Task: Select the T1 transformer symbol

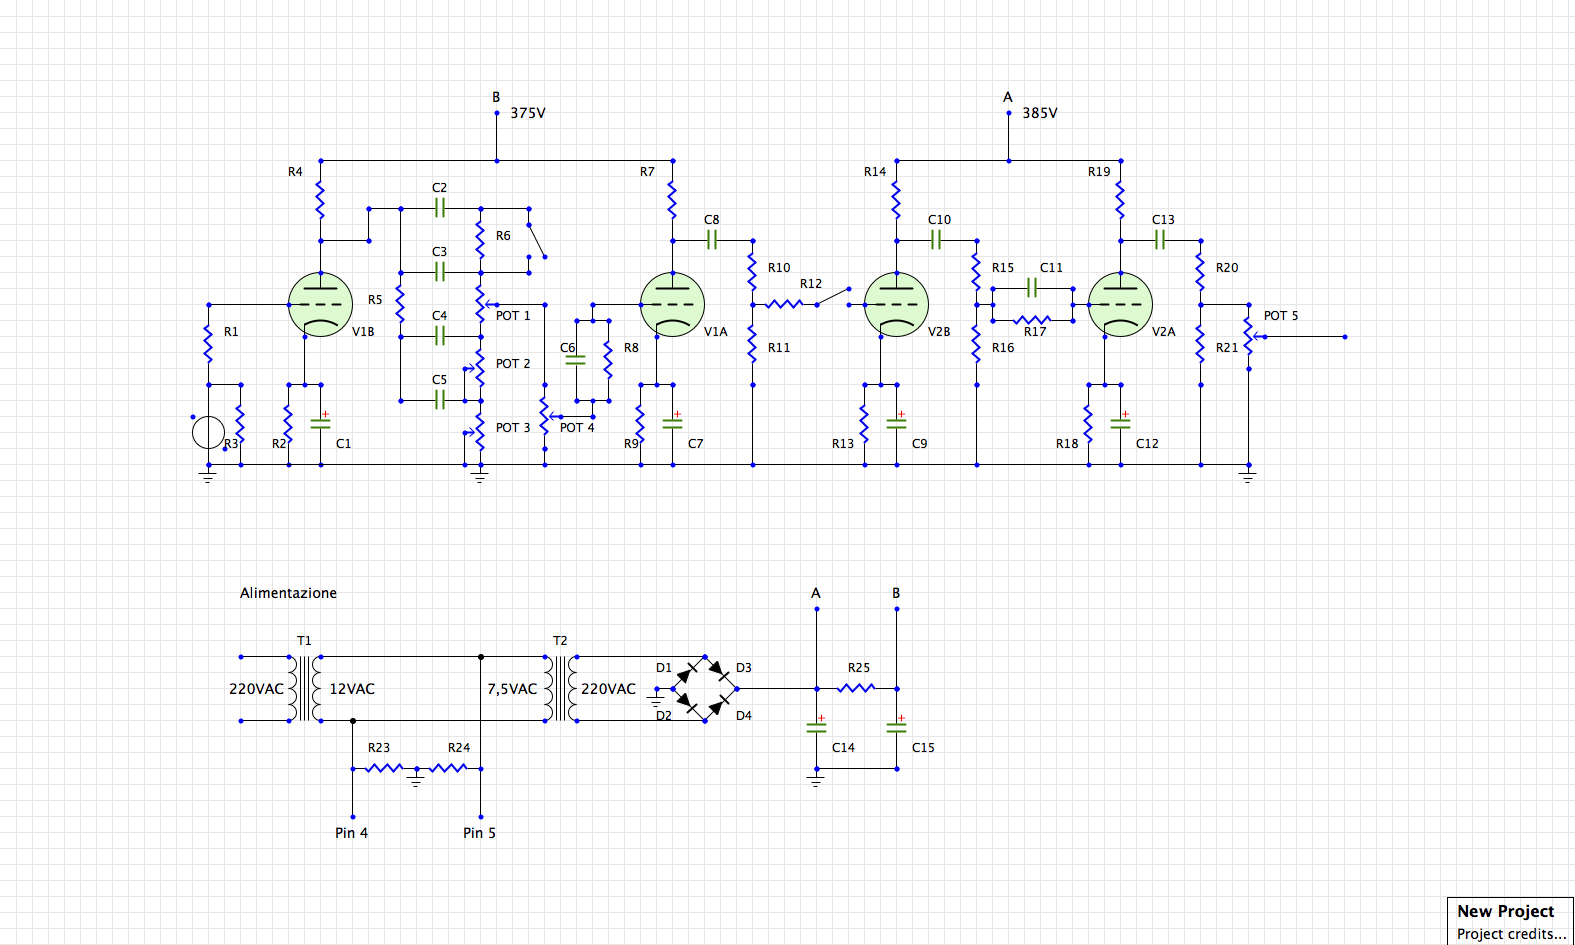Action: (x=304, y=688)
